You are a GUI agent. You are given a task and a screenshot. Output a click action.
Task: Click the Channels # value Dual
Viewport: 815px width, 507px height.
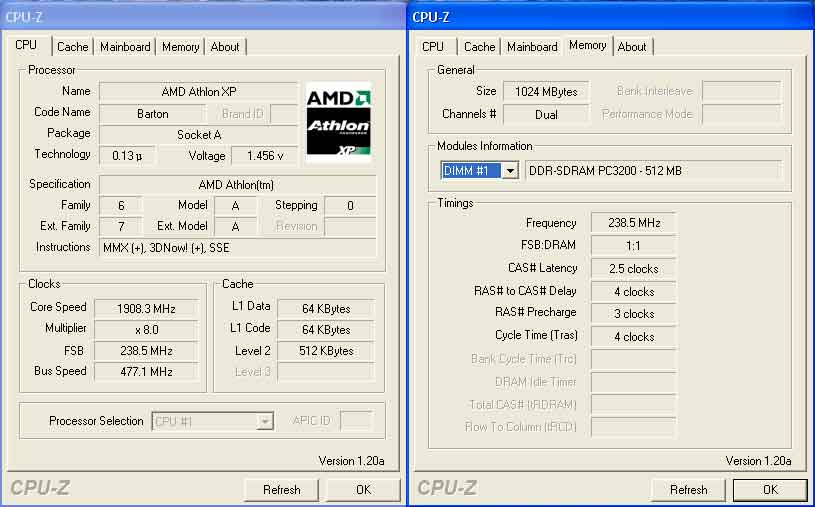546,115
